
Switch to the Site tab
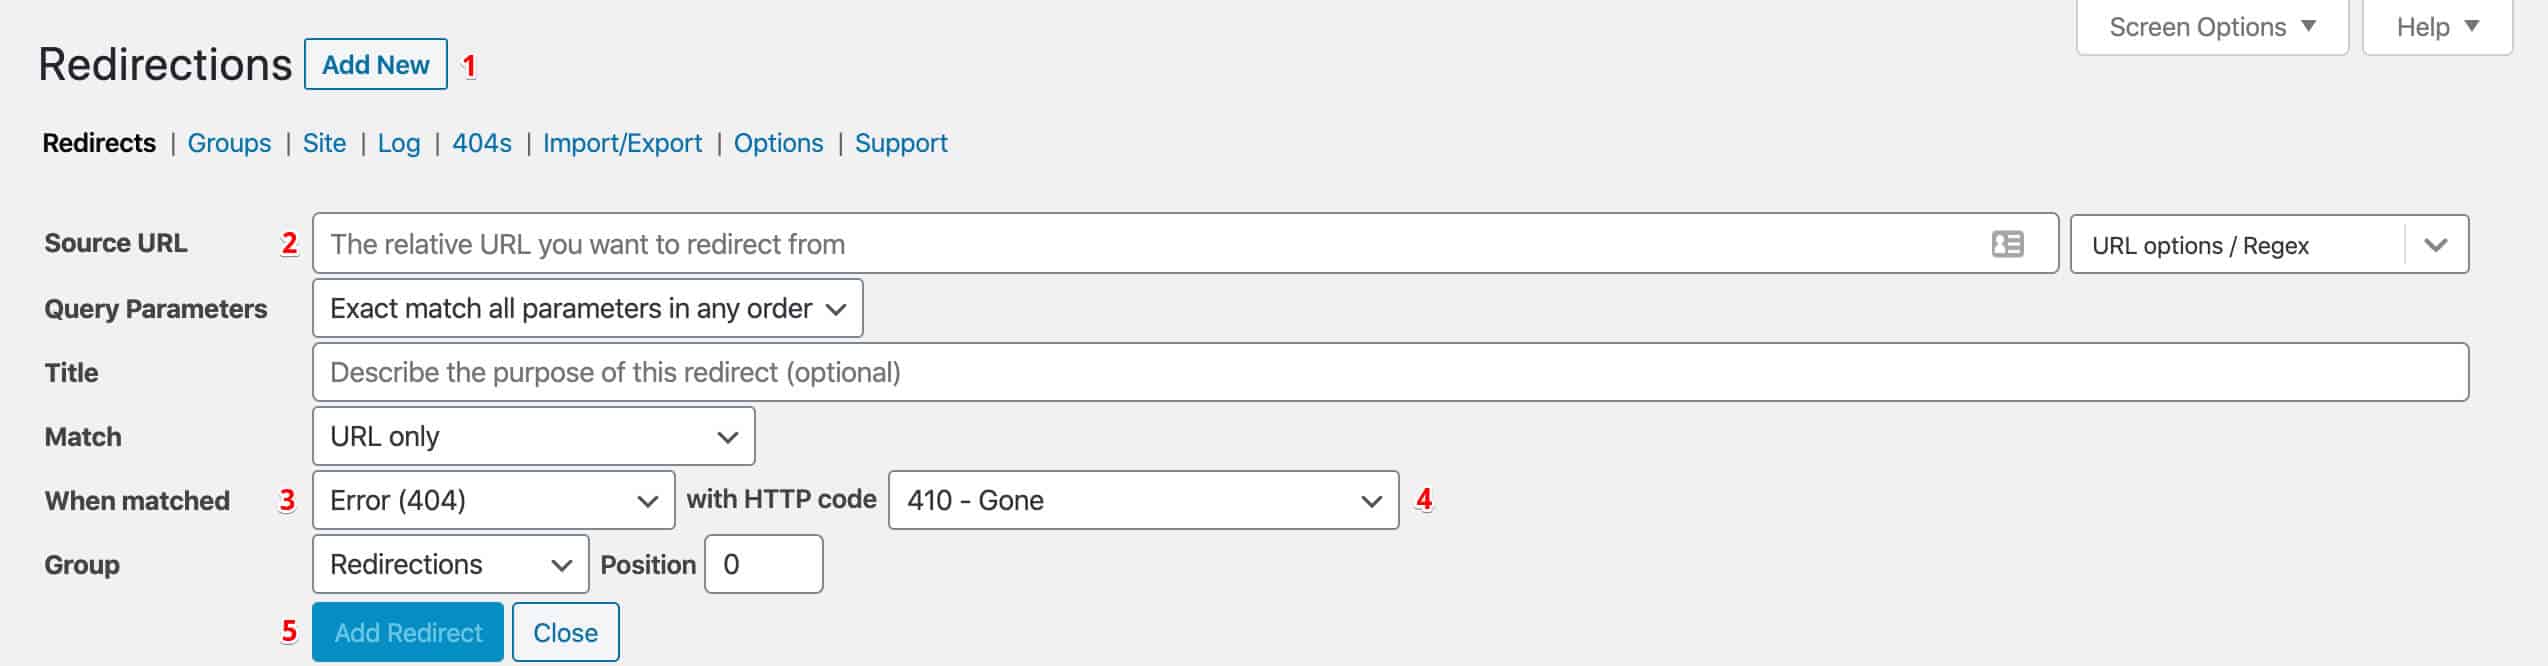pyautogui.click(x=324, y=143)
